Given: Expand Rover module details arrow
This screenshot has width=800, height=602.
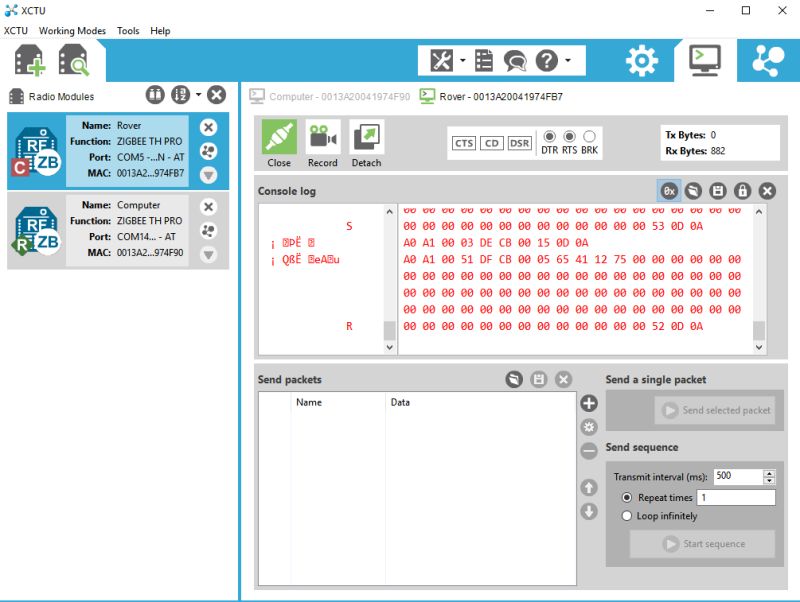Looking at the screenshot, I should point(208,175).
